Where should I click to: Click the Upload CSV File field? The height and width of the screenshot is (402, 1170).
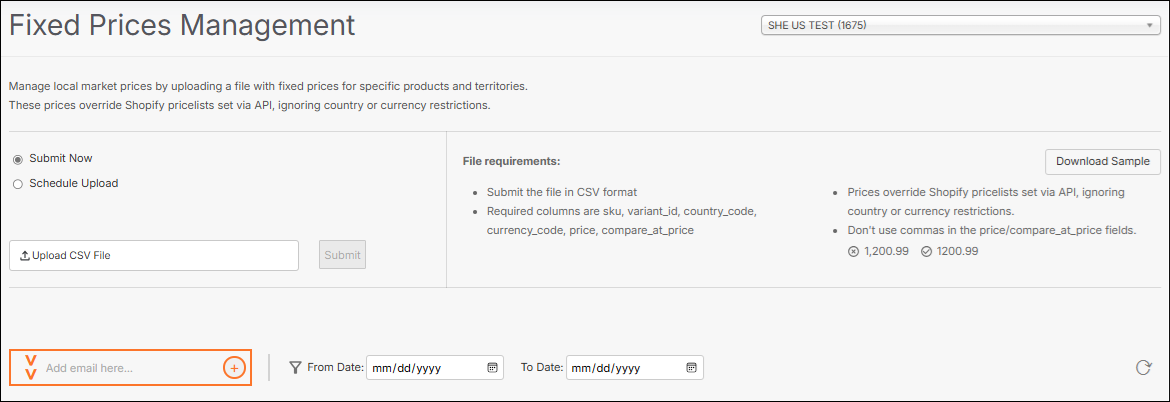[x=154, y=255]
